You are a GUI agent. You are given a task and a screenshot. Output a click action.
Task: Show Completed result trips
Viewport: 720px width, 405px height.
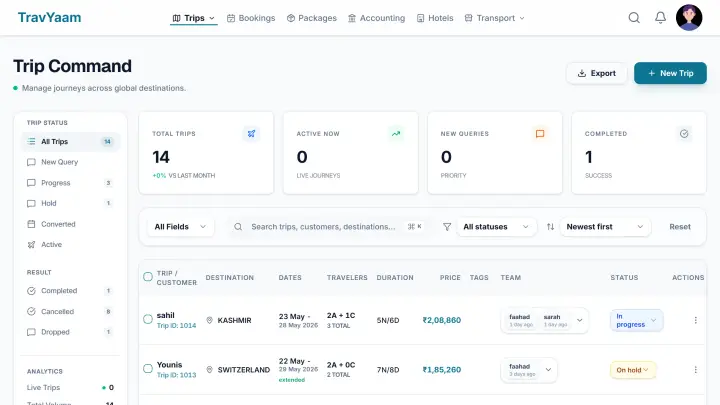70,291
